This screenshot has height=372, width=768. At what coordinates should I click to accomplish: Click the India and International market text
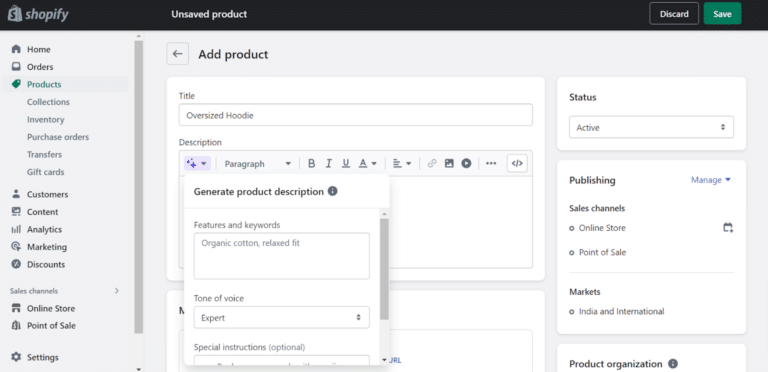pyautogui.click(x=622, y=311)
